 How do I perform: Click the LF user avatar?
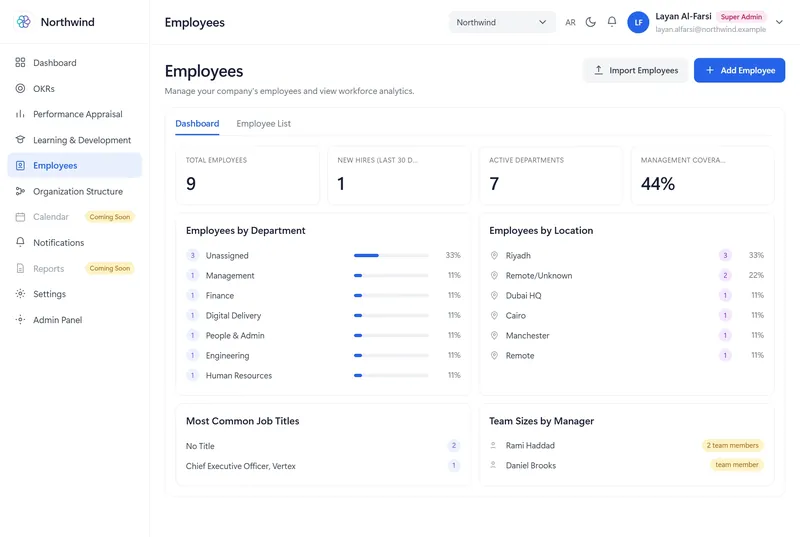click(638, 22)
